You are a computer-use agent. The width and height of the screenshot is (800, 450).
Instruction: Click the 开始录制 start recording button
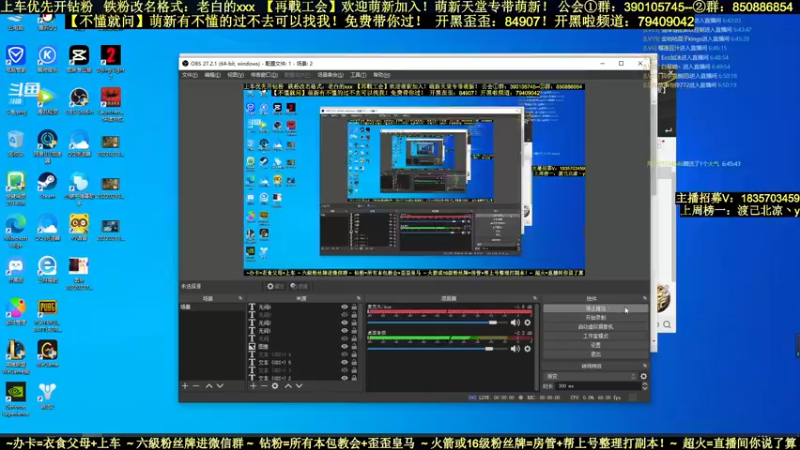(x=596, y=318)
